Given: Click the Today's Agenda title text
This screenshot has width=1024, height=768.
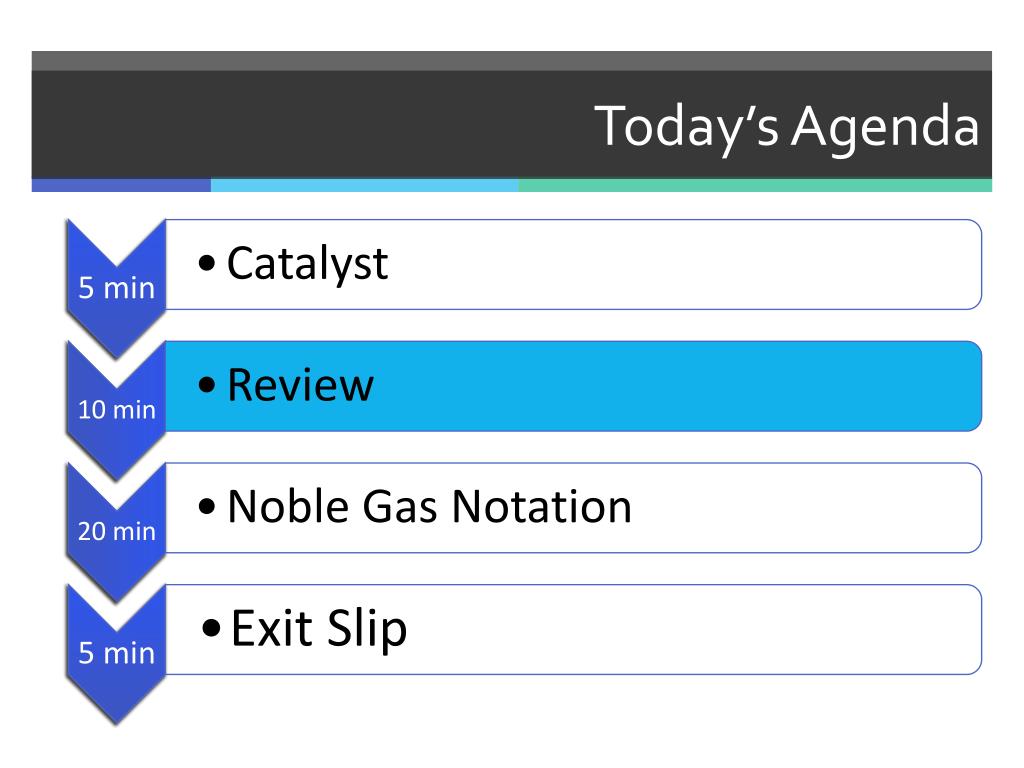Looking at the screenshot, I should [787, 127].
